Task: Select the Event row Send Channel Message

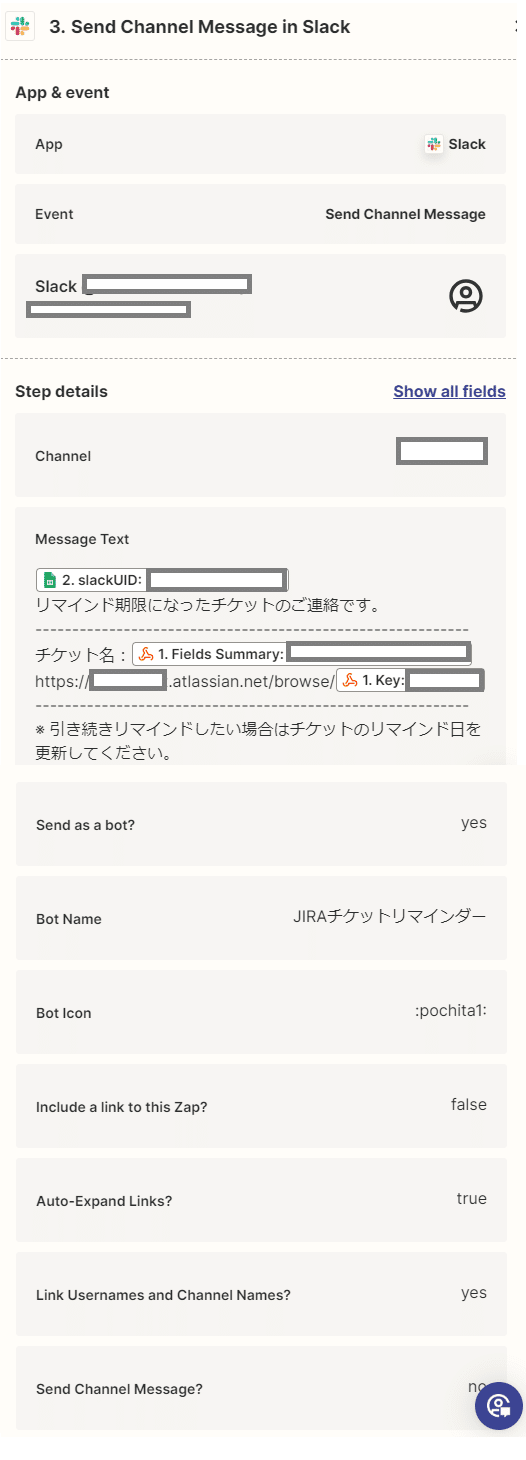Action: [260, 214]
